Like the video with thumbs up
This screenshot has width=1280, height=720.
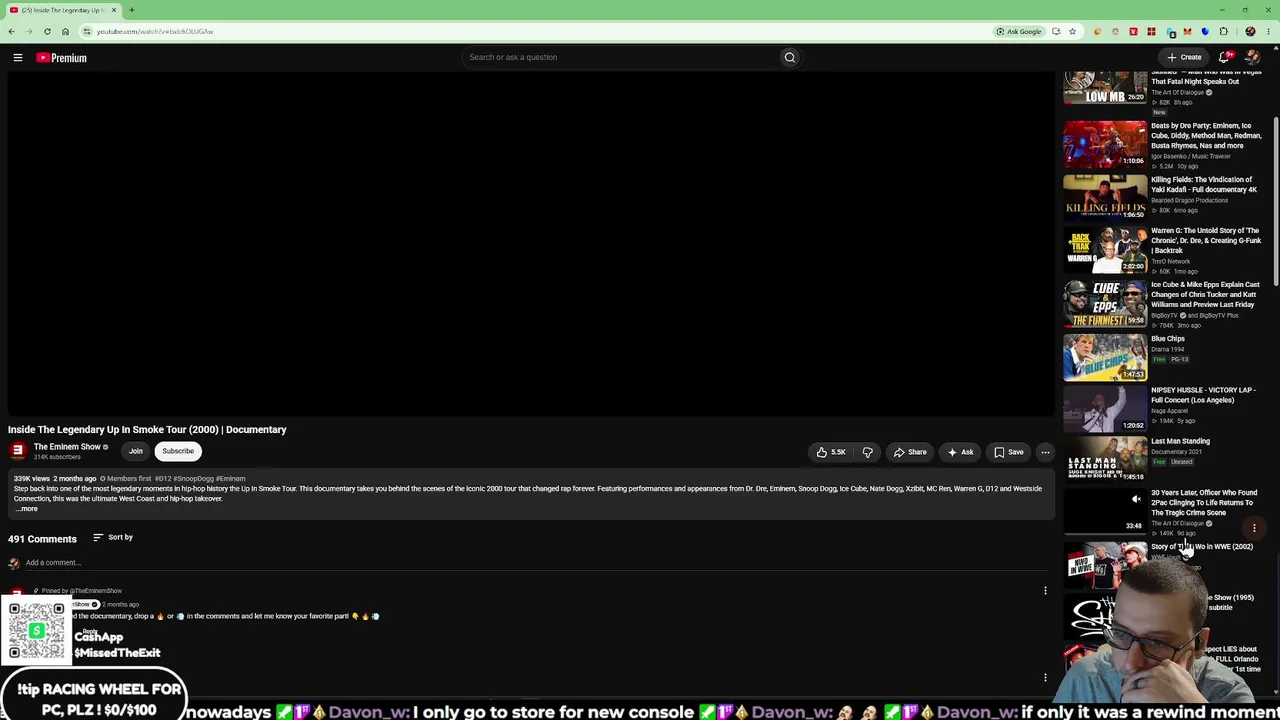coord(831,452)
